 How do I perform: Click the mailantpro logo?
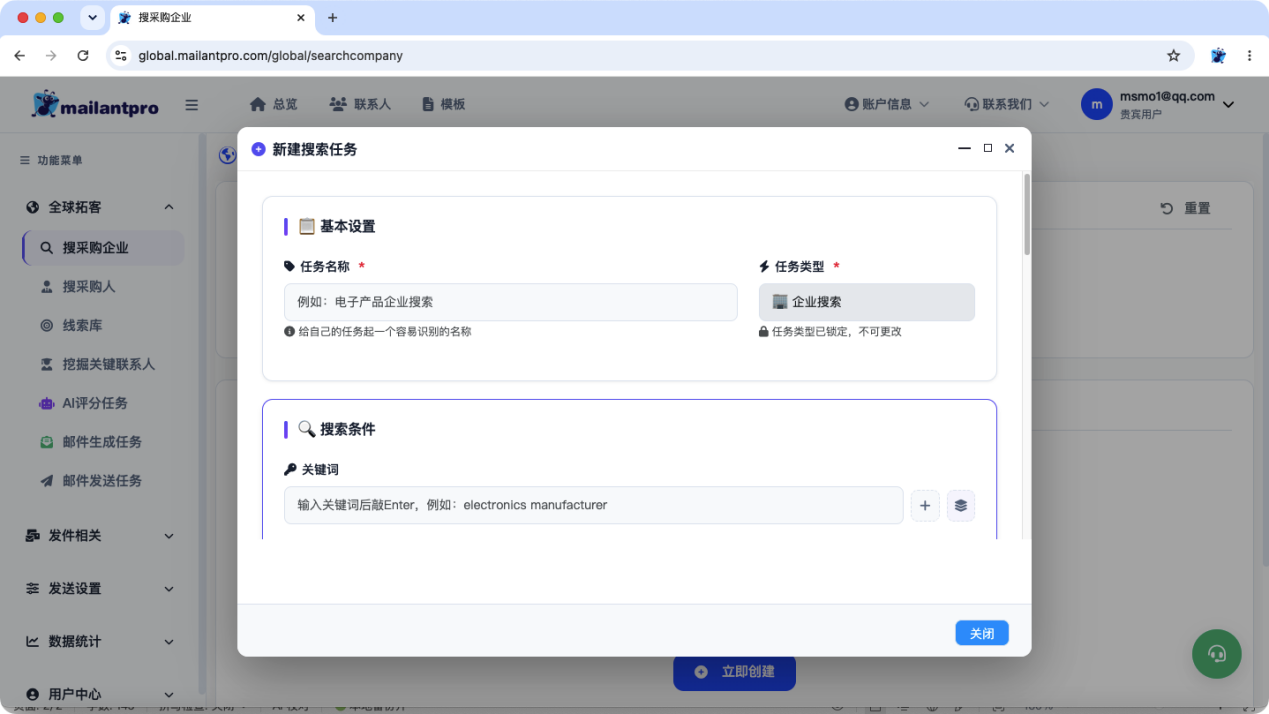[x=95, y=104]
